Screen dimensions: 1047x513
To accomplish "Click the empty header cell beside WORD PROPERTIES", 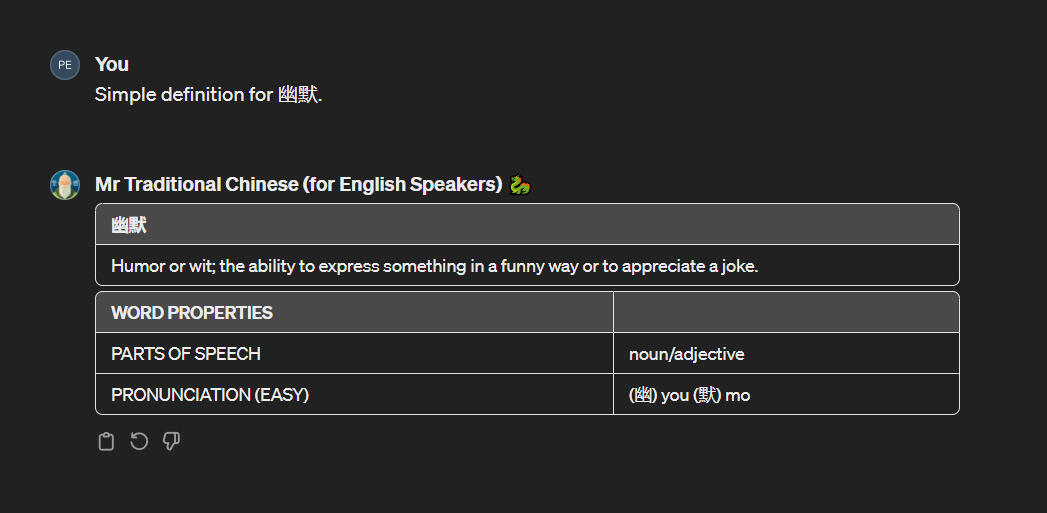I will pos(786,313).
